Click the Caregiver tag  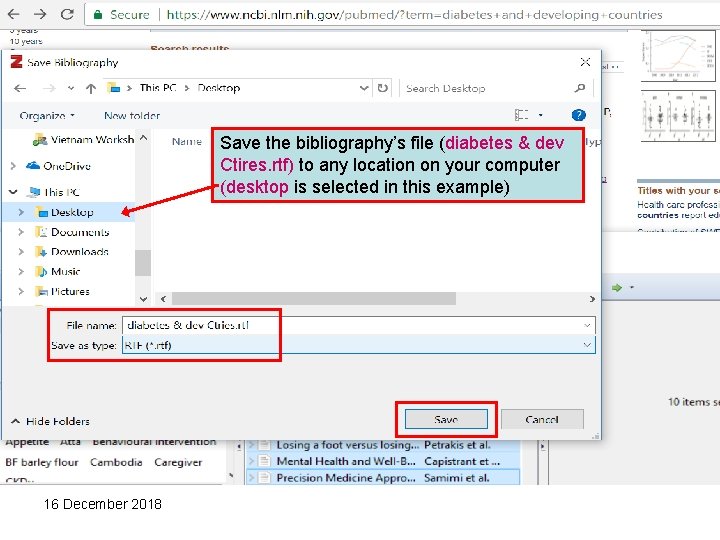click(x=178, y=462)
